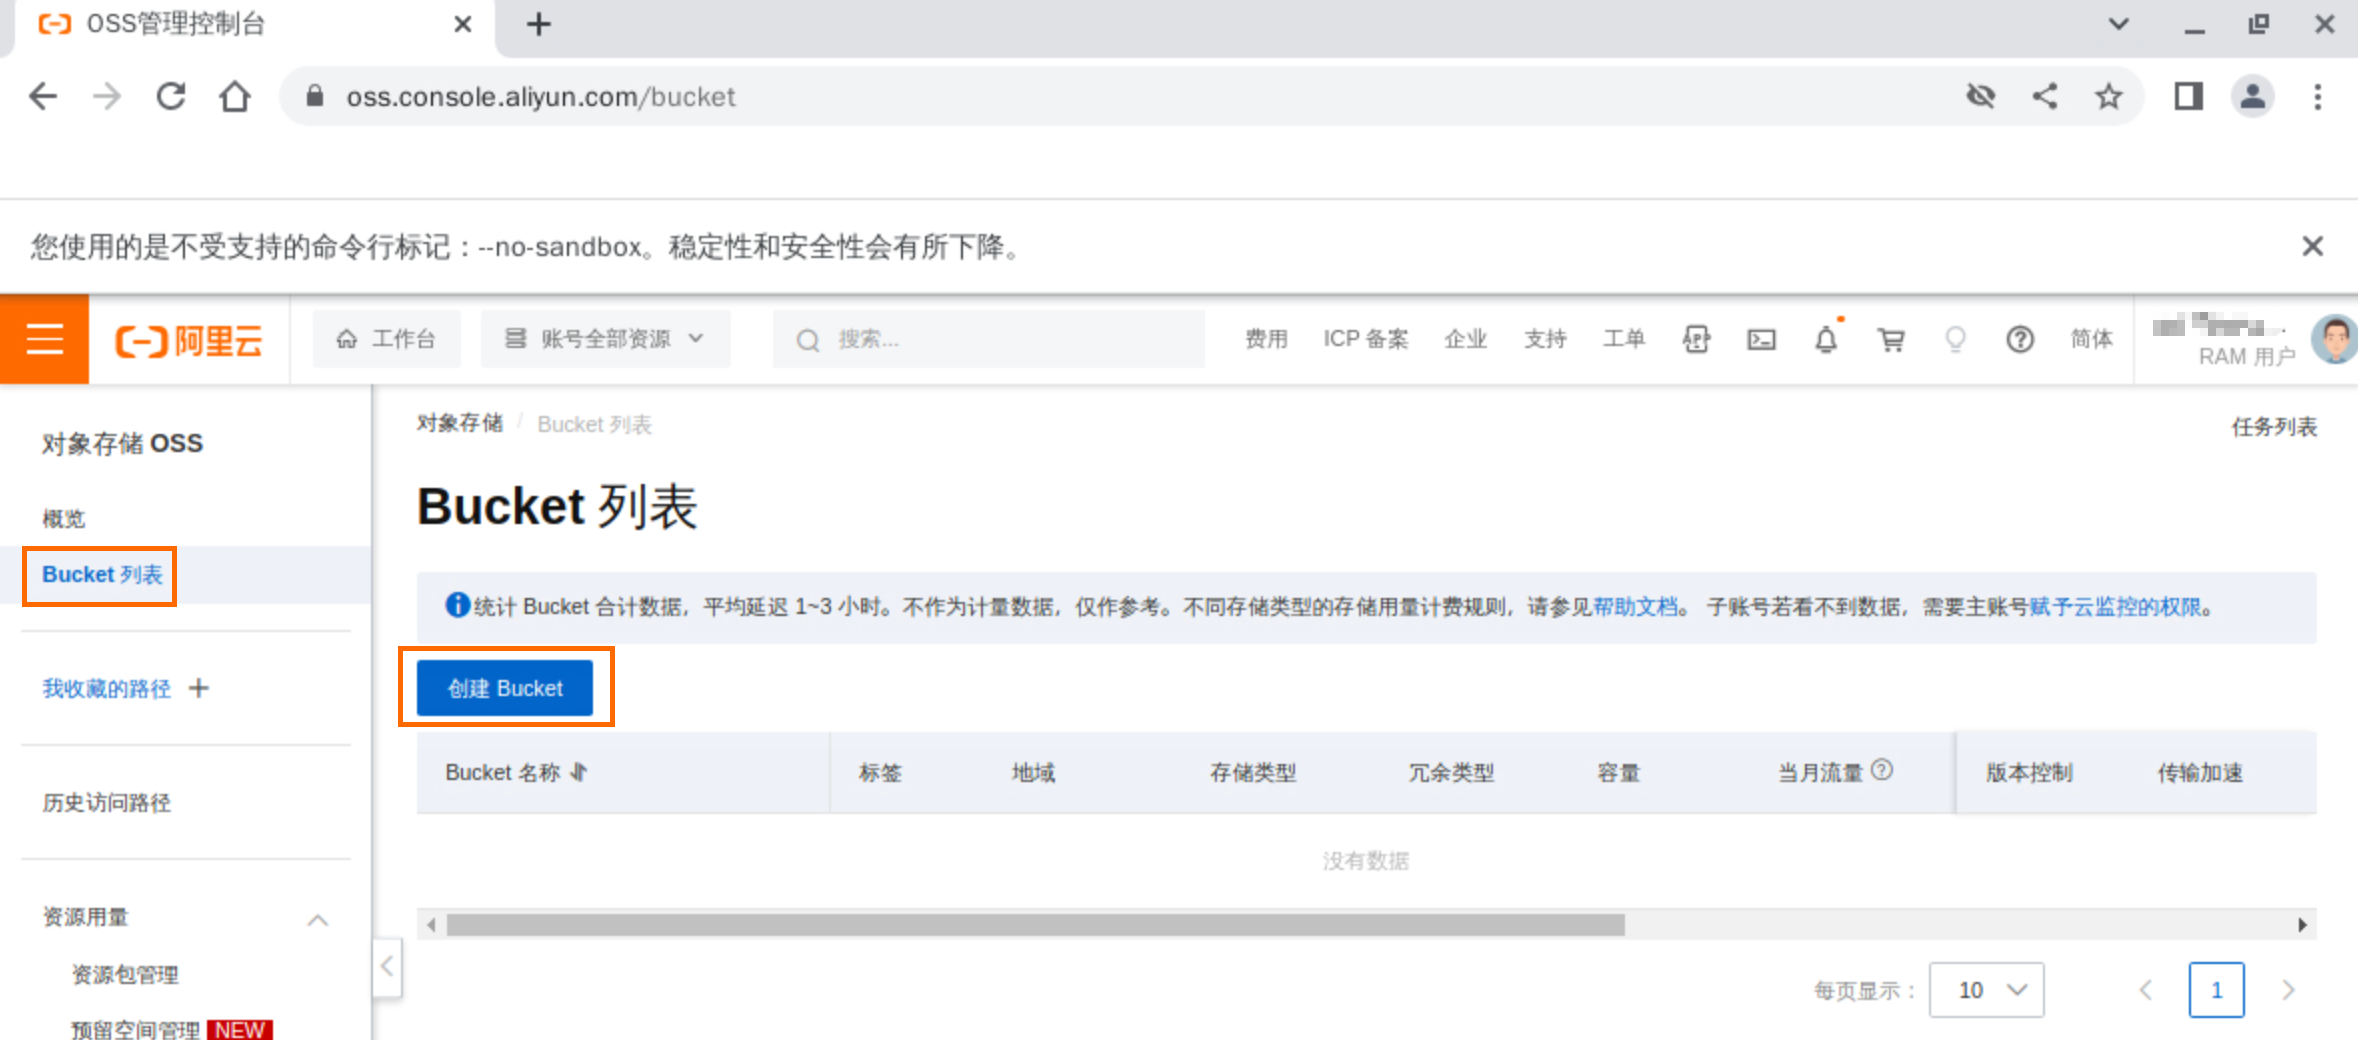Screen dimensions: 2358x1040
Task: Click 我收藏的路径 link
Action: pyautogui.click(x=106, y=688)
